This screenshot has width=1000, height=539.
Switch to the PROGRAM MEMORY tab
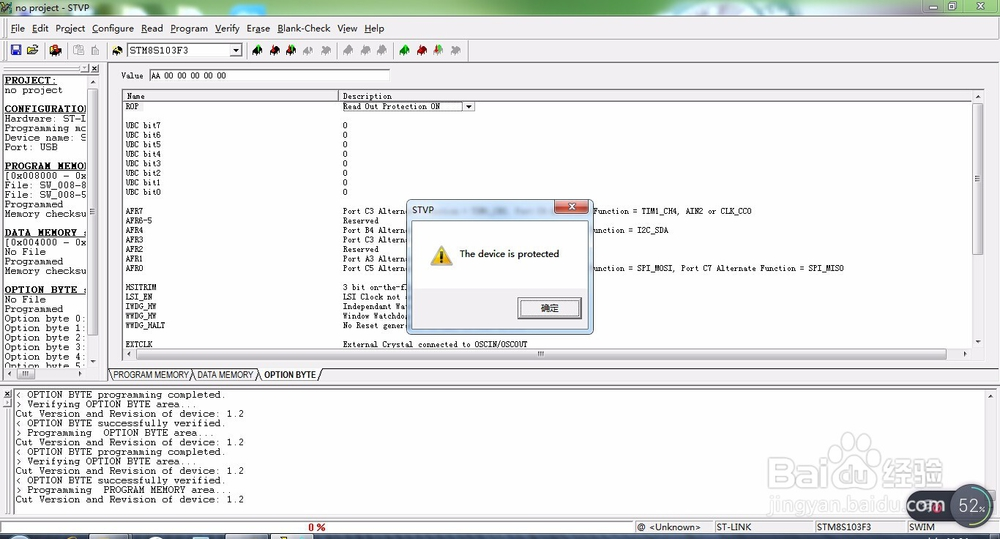(x=151, y=374)
